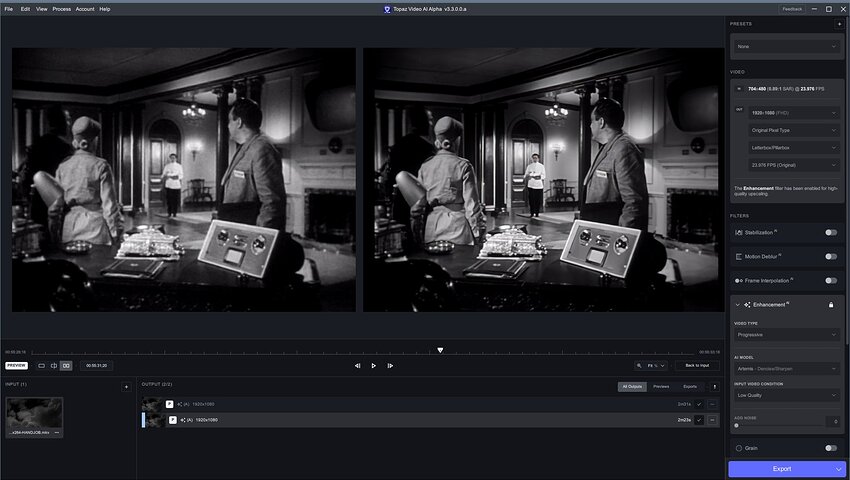The image size is (850, 480).
Task: Open the Account menu
Action: [x=85, y=9]
